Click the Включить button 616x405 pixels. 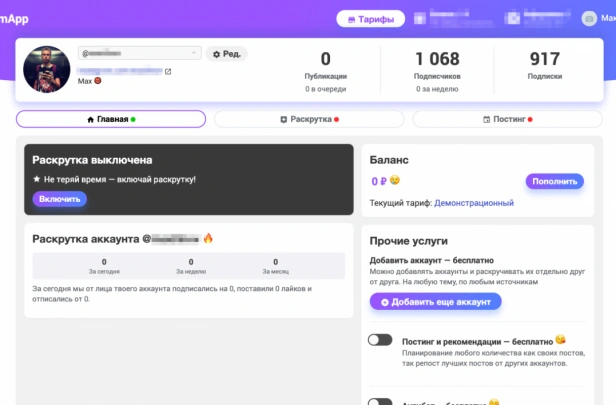point(60,199)
